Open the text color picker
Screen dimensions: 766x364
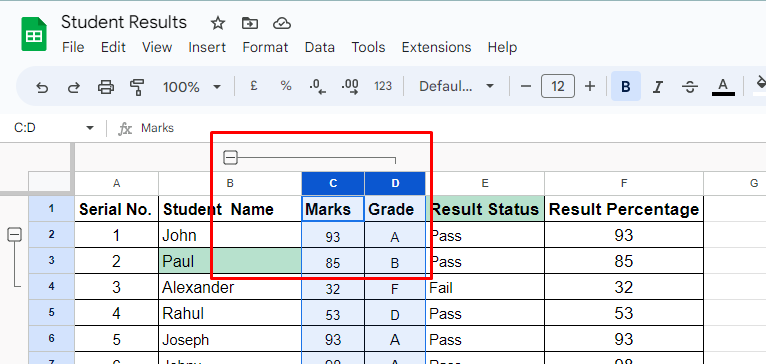tap(723, 86)
